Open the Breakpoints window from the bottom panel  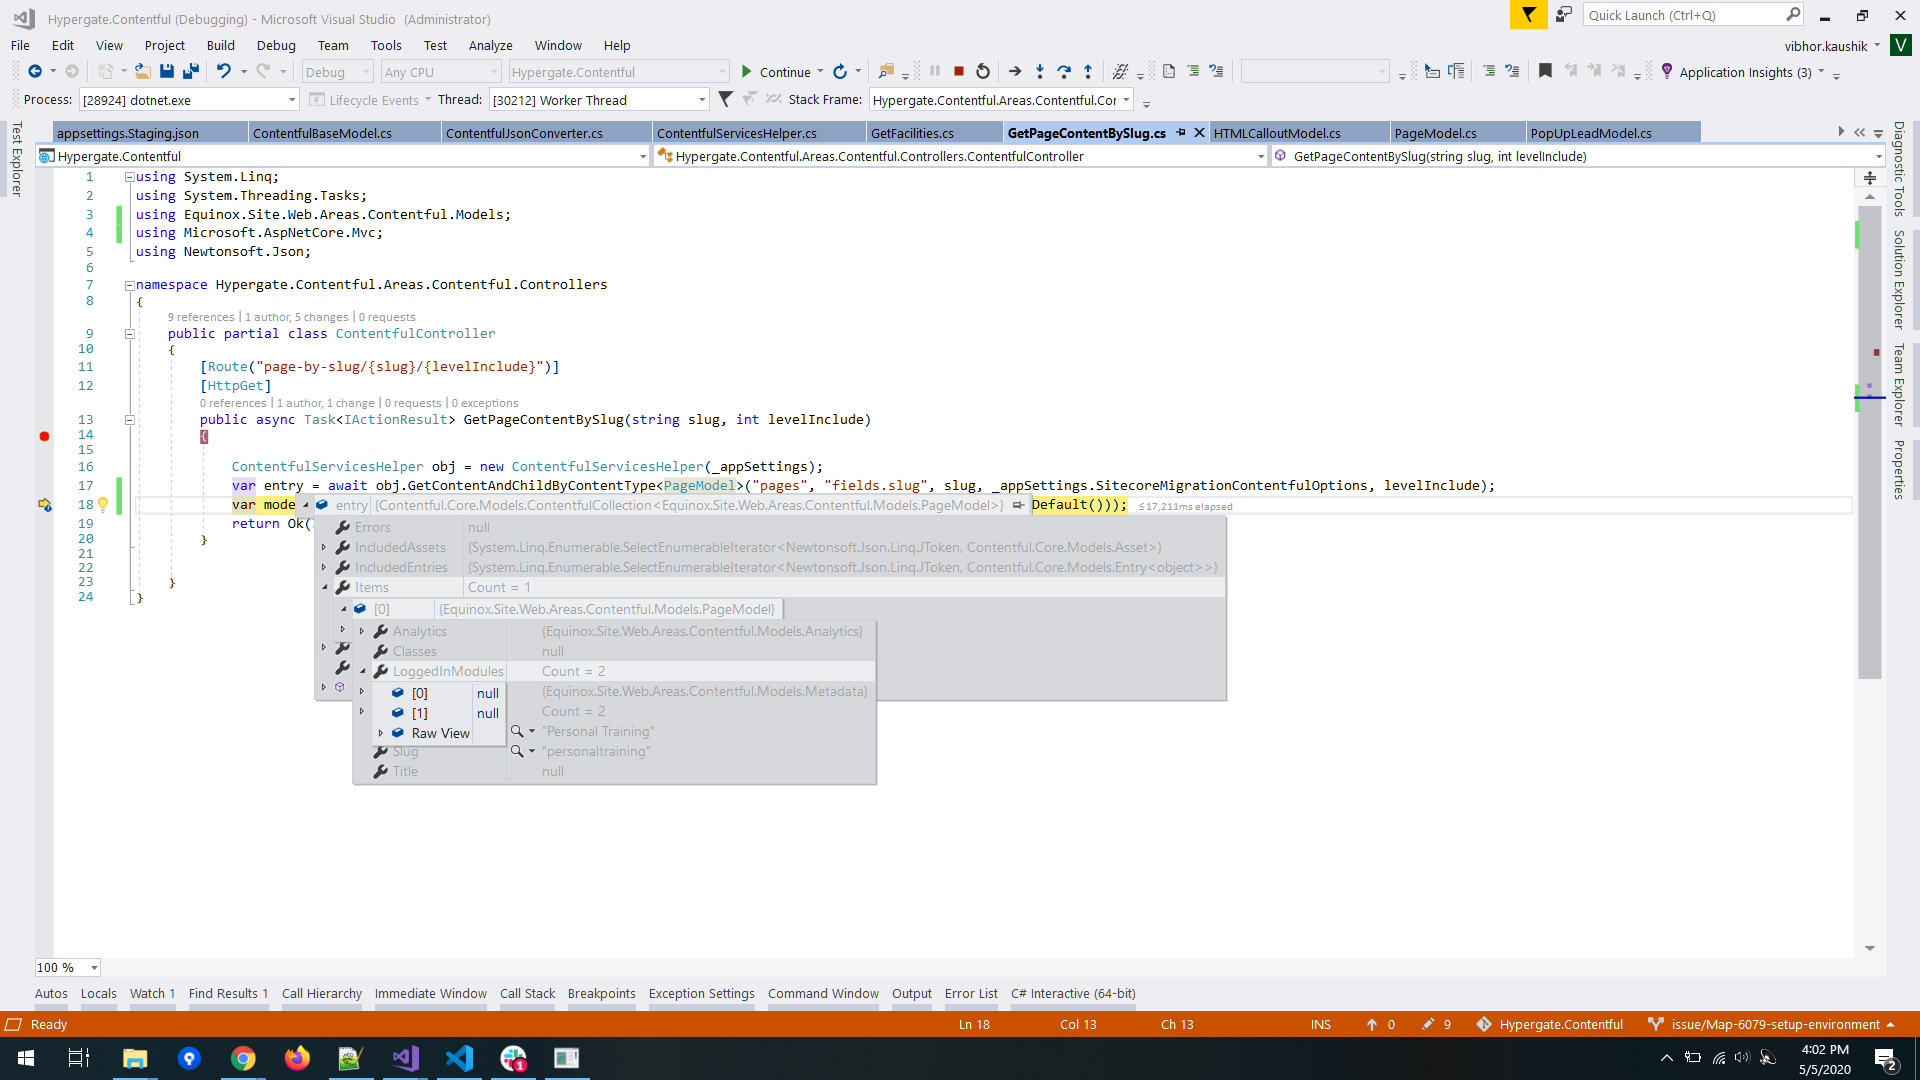tap(602, 993)
